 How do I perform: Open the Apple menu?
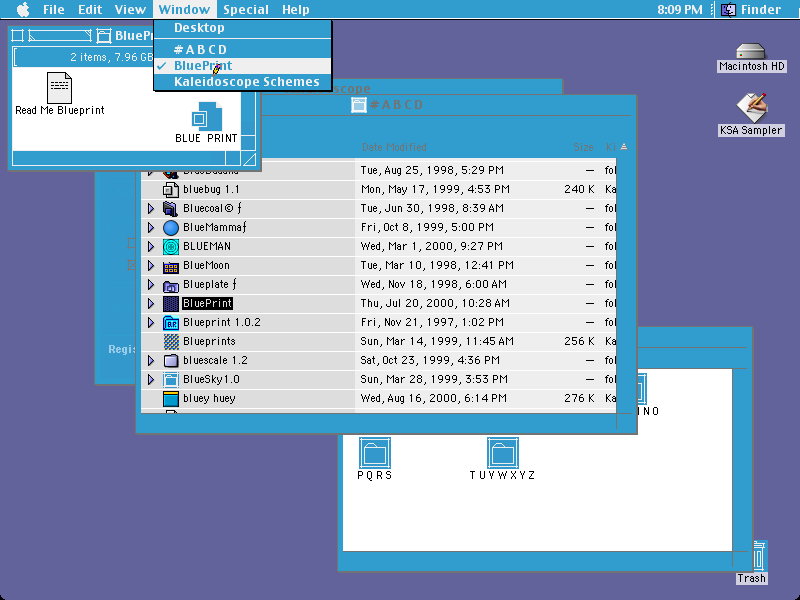point(23,9)
